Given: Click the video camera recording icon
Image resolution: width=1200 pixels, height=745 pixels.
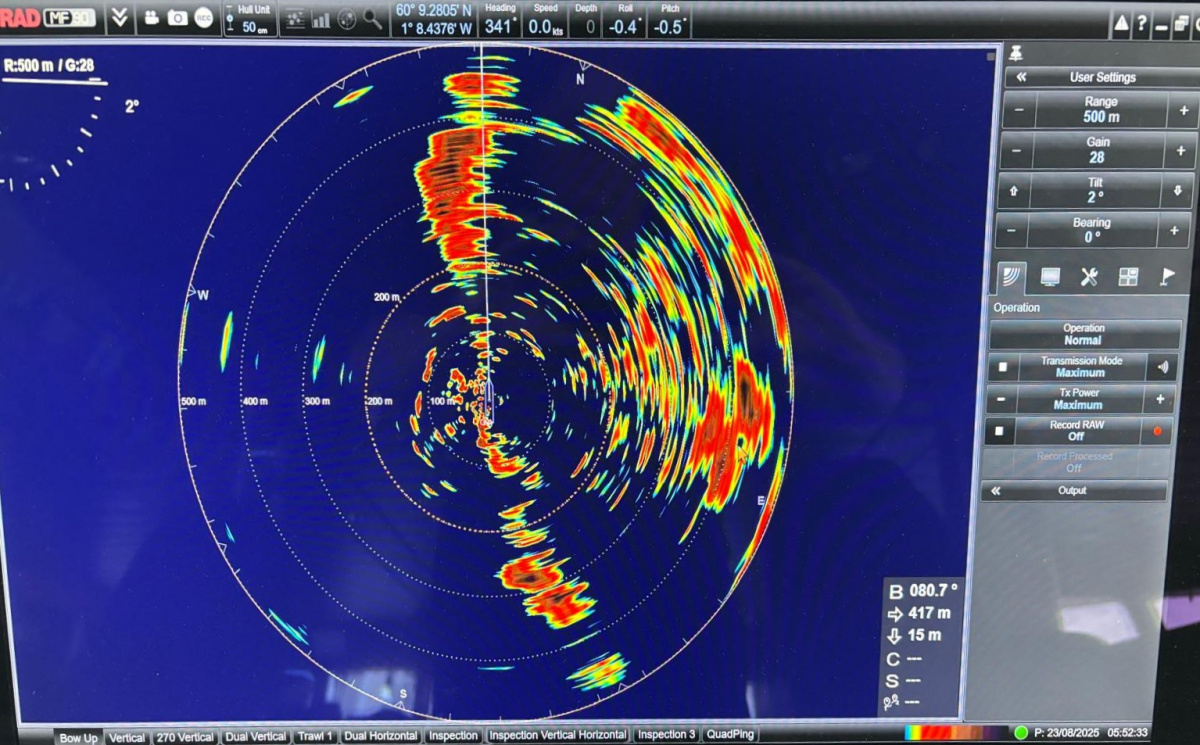Looking at the screenshot, I should click(x=152, y=18).
